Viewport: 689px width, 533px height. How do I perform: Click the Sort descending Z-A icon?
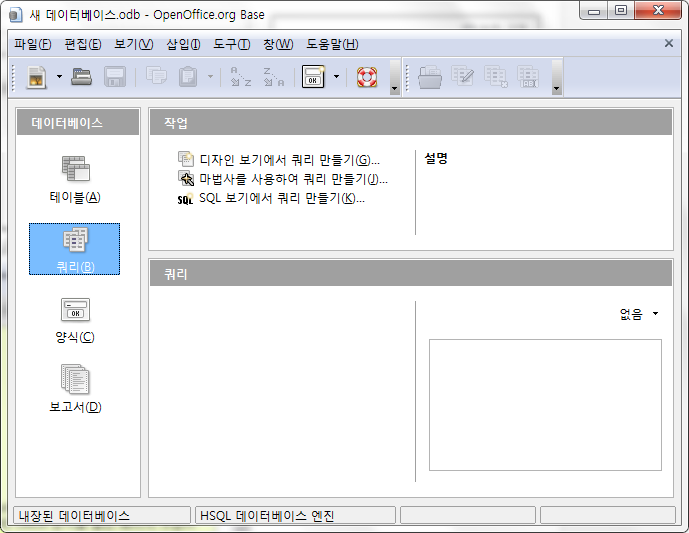(273, 77)
